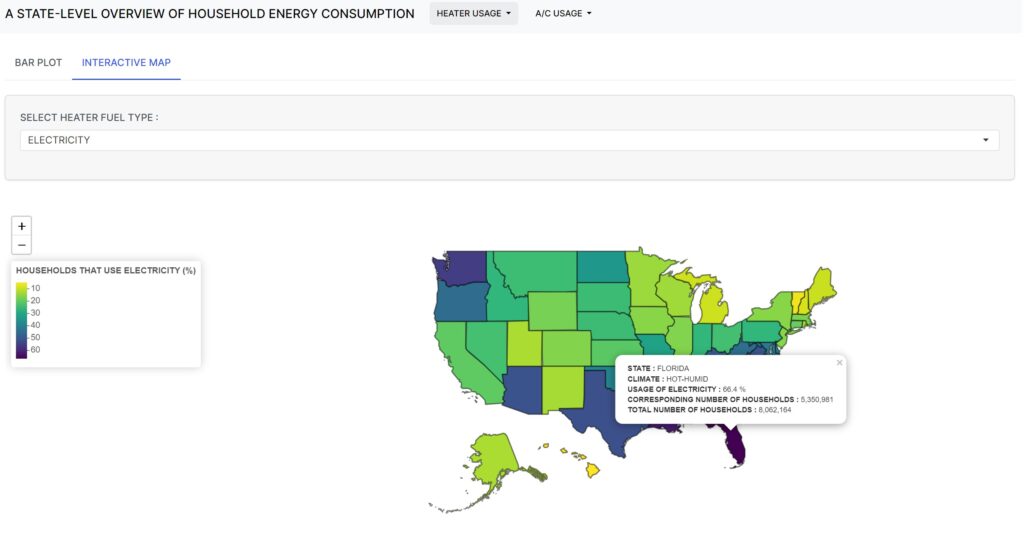Select Oregon on the map
The width and height of the screenshot is (1024, 555).
461,302
